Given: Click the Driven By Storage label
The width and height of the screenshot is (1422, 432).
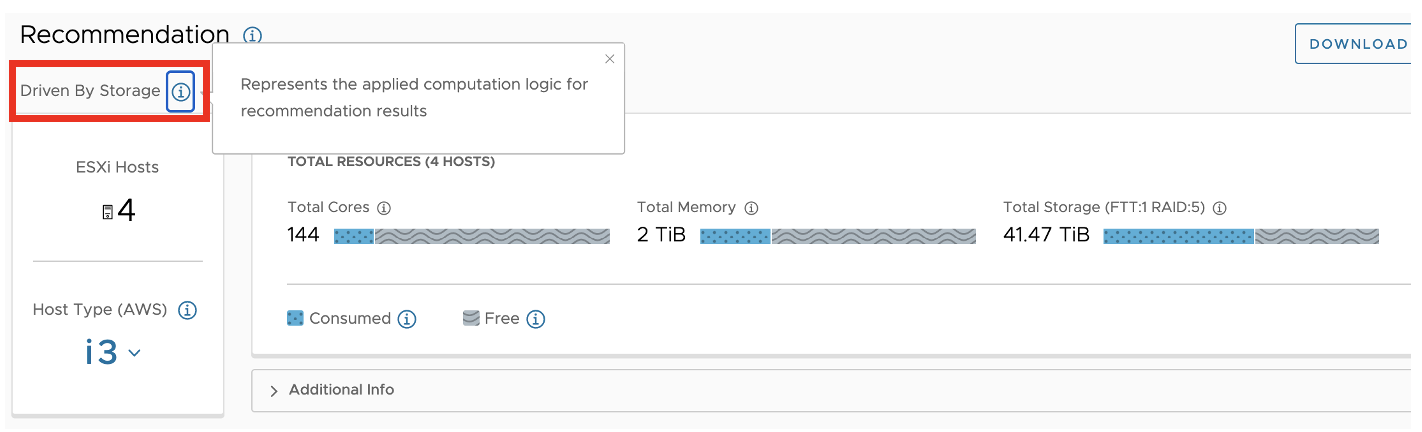Looking at the screenshot, I should 90,91.
